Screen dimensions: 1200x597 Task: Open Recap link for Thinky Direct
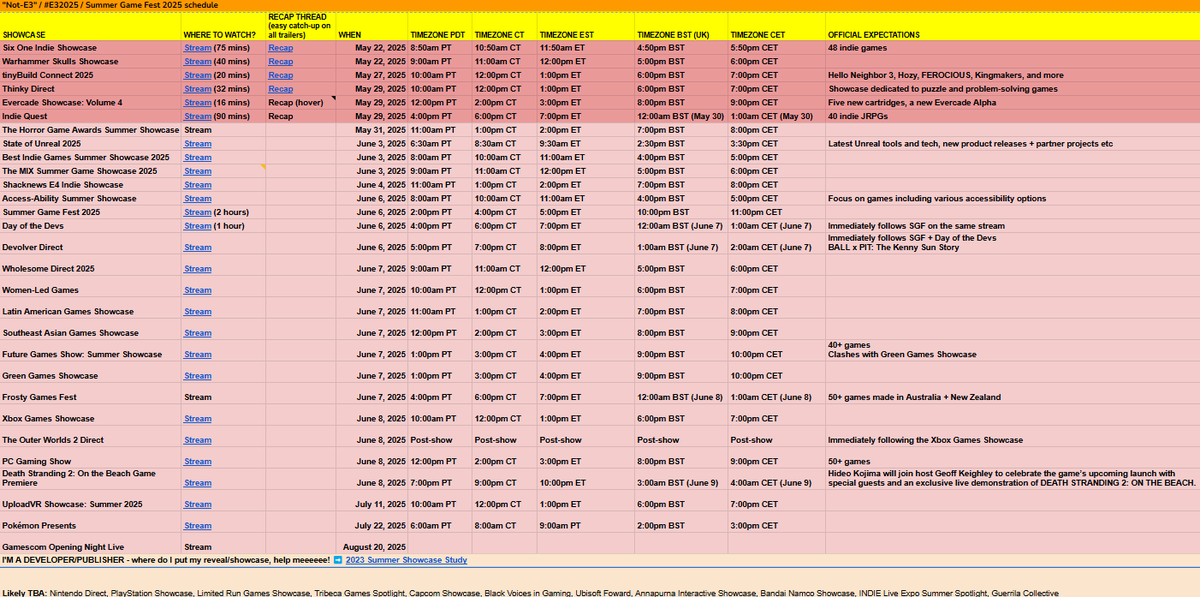coord(280,89)
